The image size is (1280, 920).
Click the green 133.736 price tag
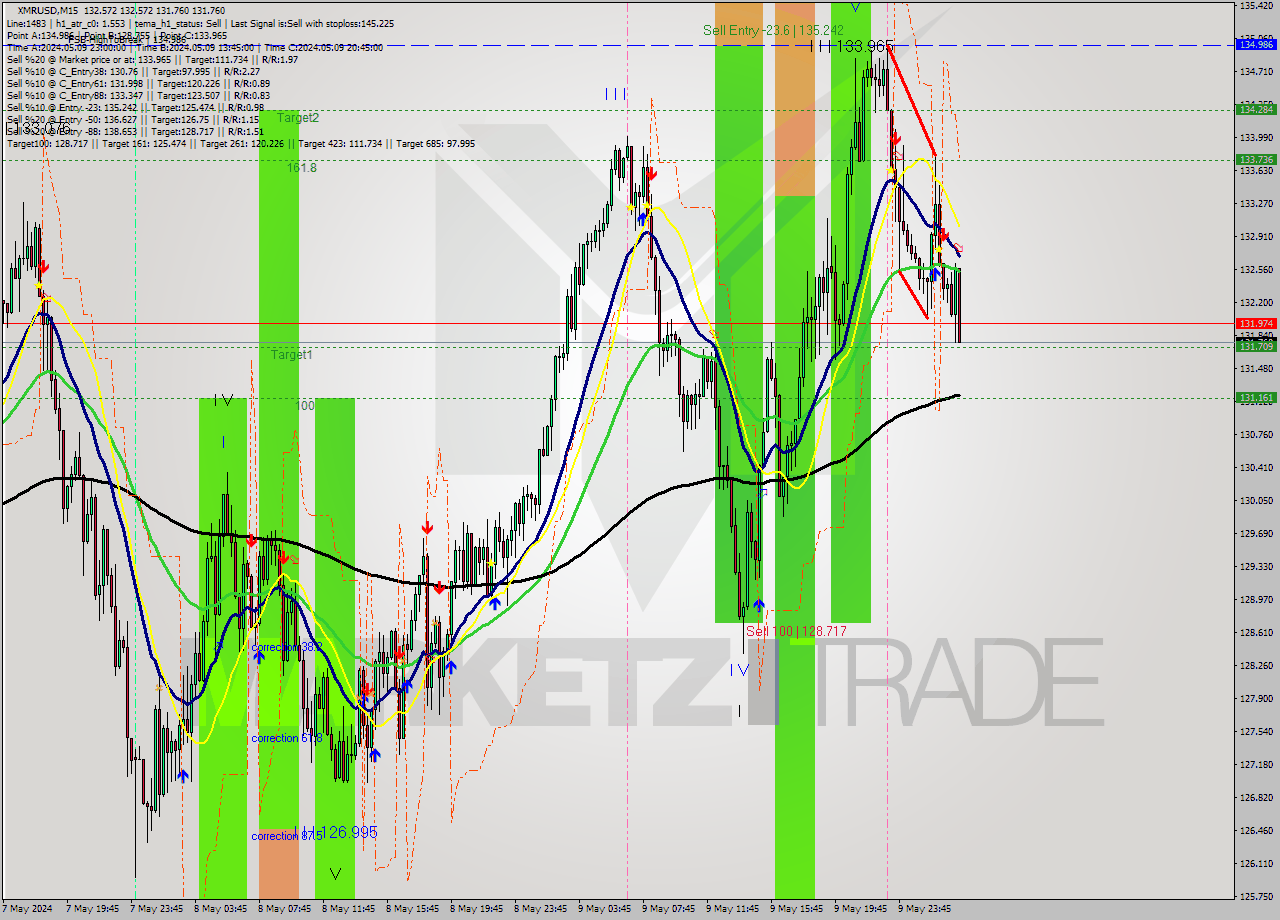click(1256, 159)
